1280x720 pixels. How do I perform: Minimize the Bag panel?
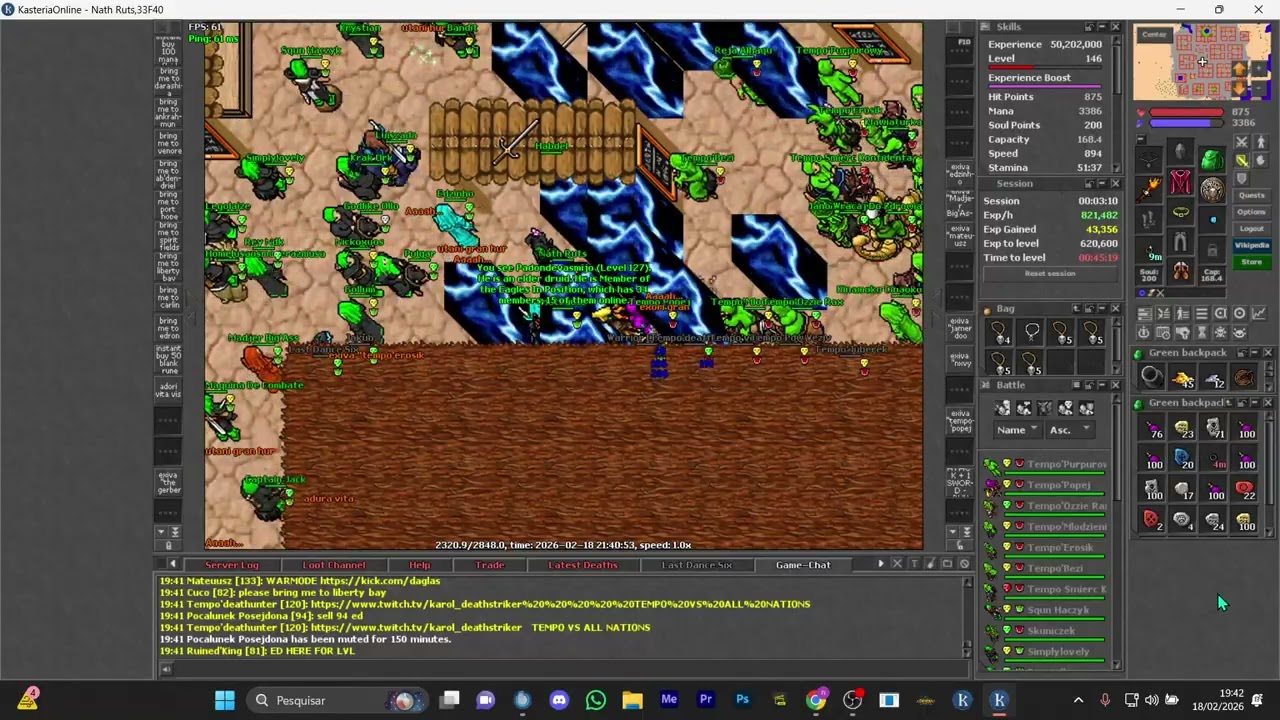click(1103, 308)
